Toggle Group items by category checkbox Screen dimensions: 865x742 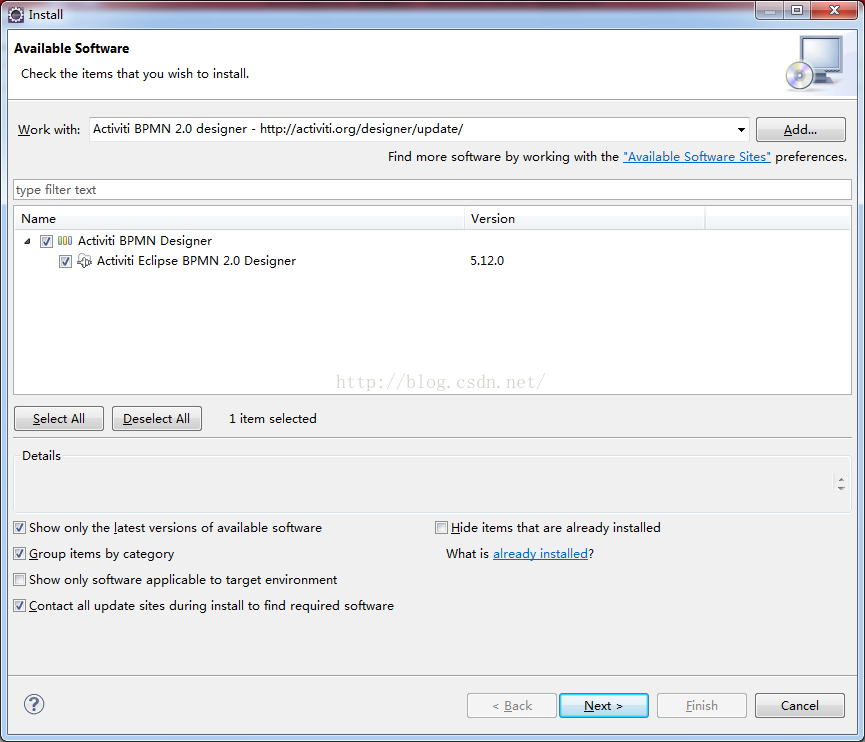click(20, 554)
